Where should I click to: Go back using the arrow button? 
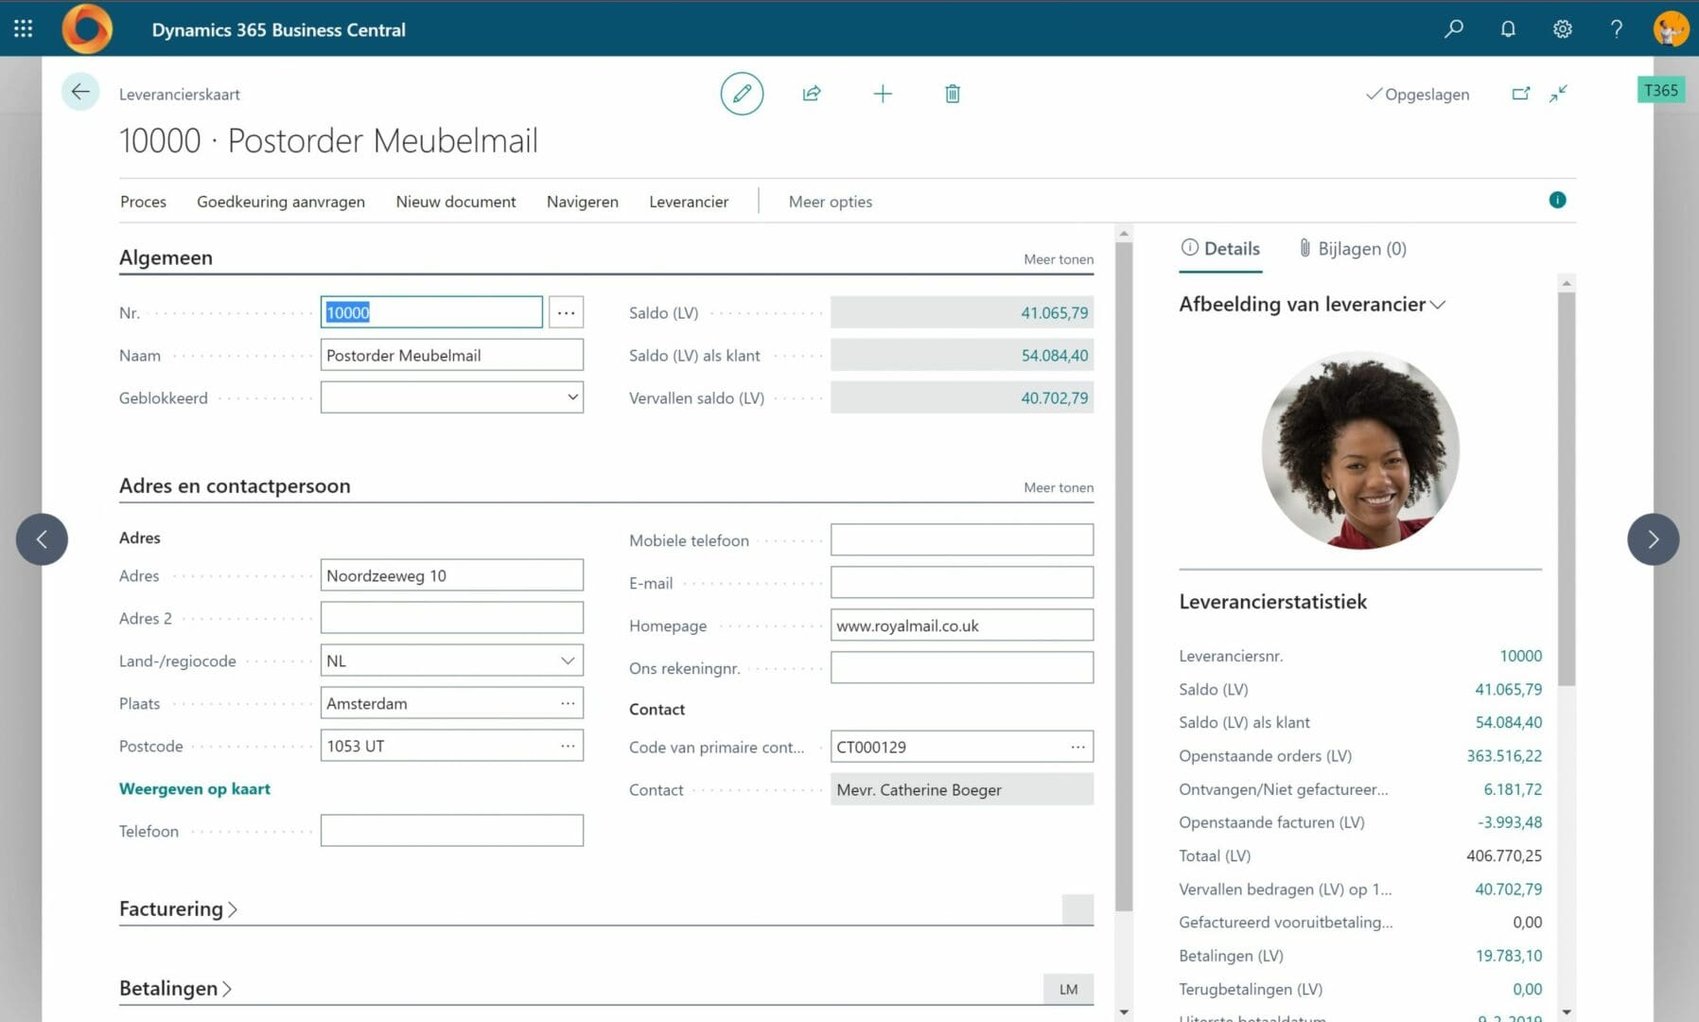point(80,92)
